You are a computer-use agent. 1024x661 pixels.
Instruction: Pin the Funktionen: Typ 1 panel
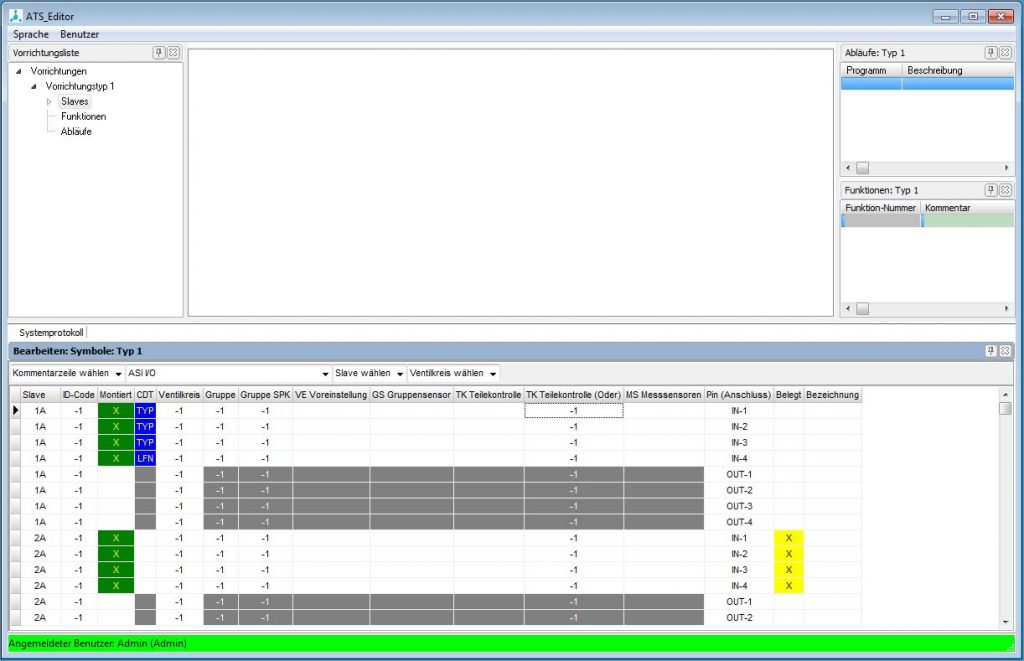point(991,190)
